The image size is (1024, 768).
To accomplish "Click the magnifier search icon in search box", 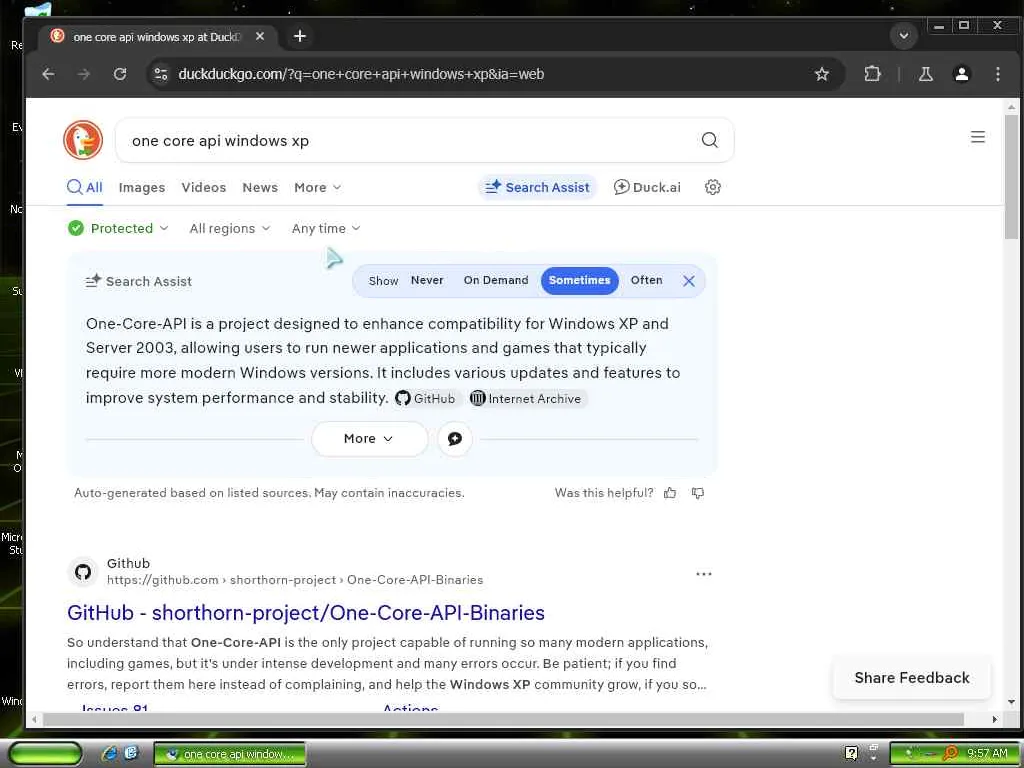I will point(709,140).
